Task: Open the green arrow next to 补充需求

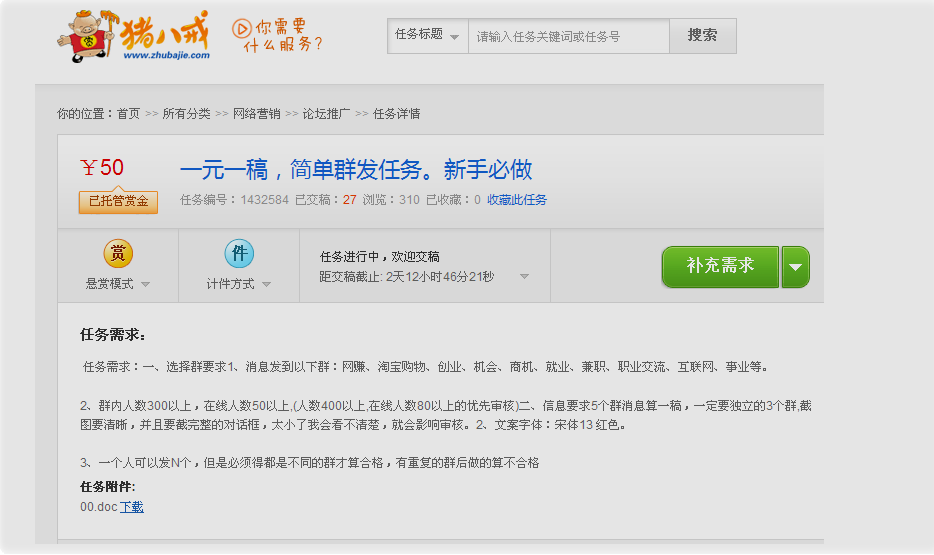Action: [795, 267]
